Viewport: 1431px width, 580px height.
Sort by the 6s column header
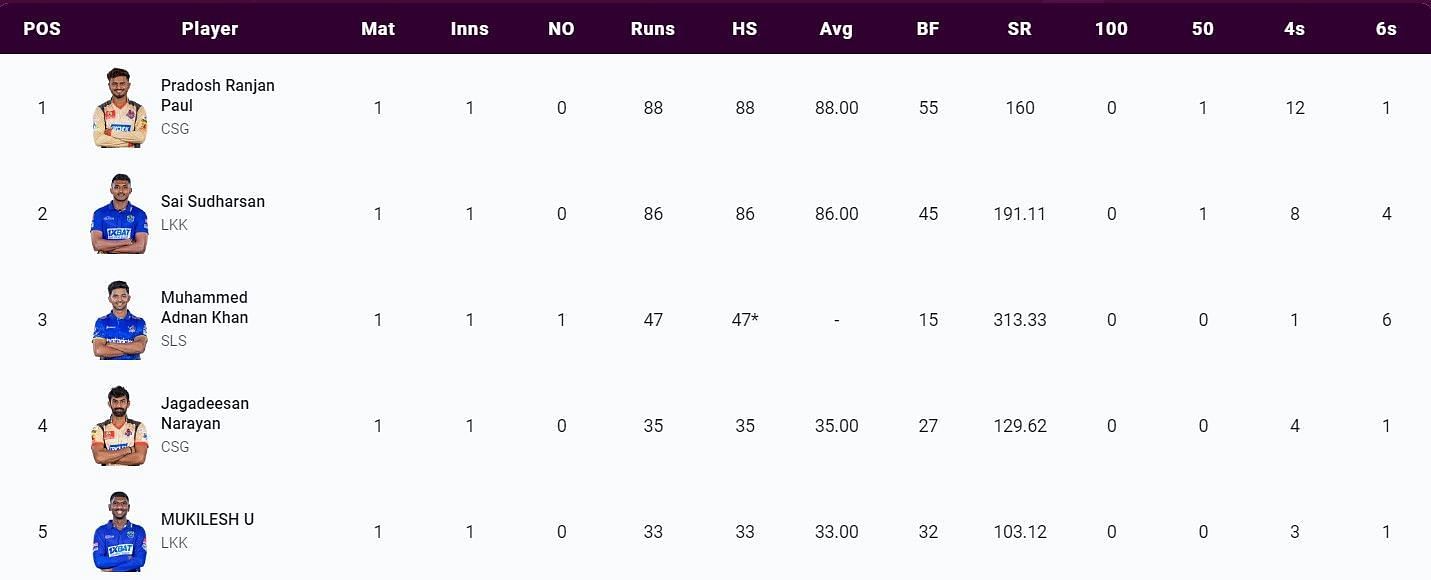pos(1386,29)
